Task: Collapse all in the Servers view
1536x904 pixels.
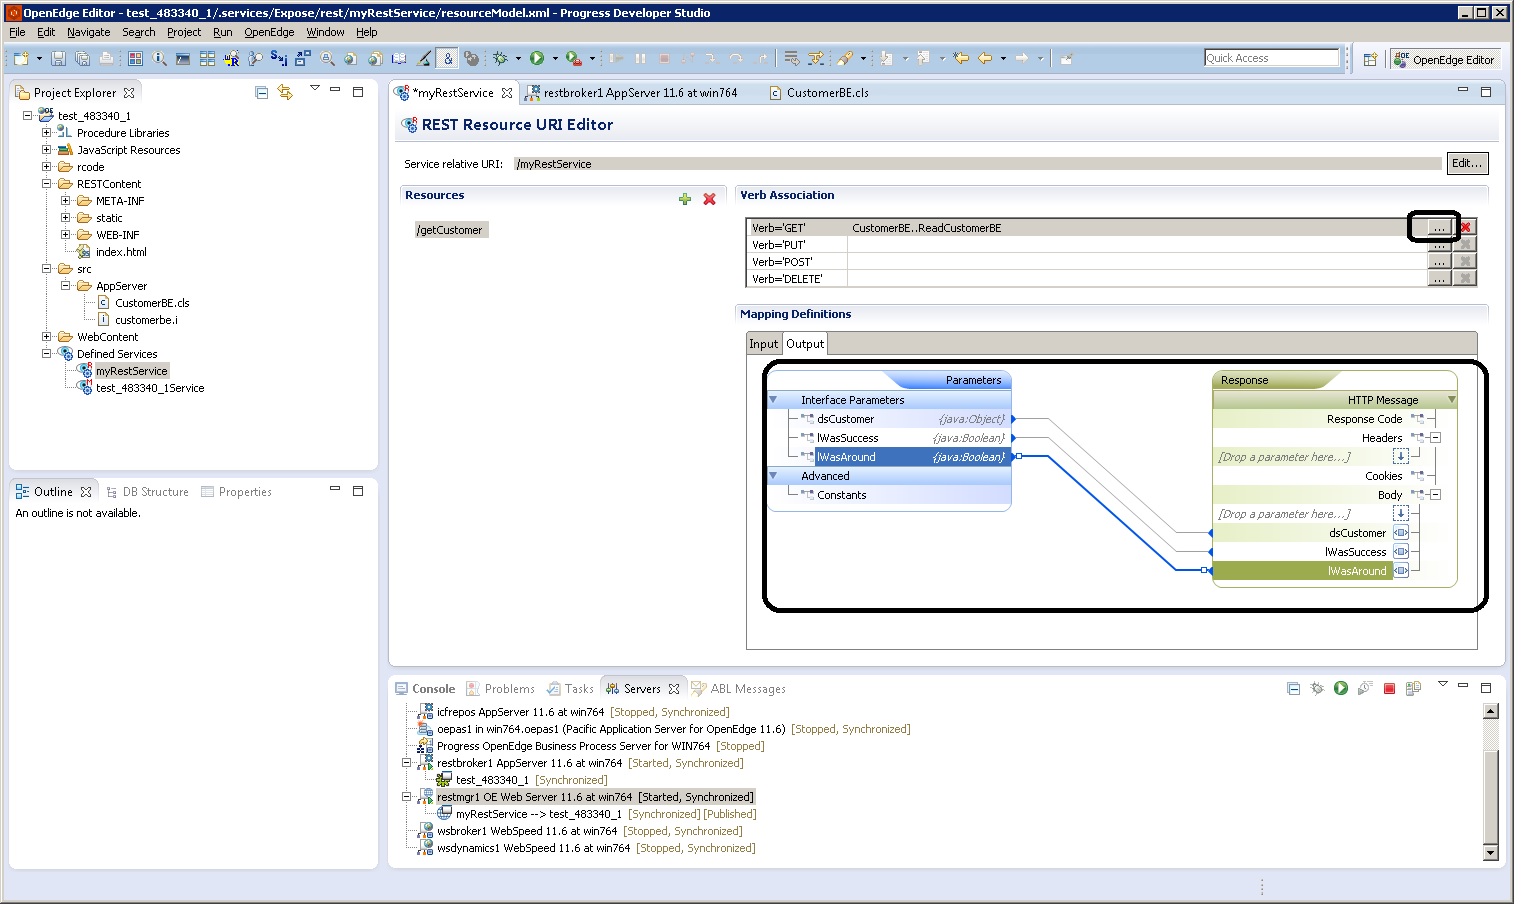Action: click(x=1293, y=688)
